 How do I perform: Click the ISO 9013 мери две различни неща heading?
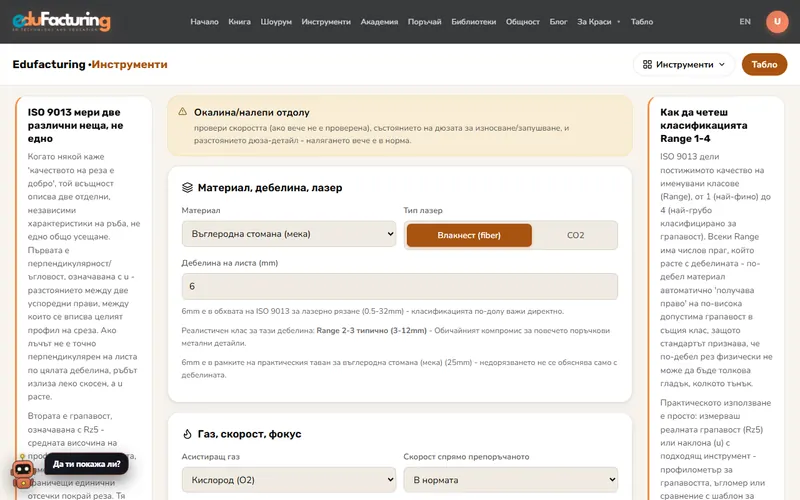click(76, 126)
